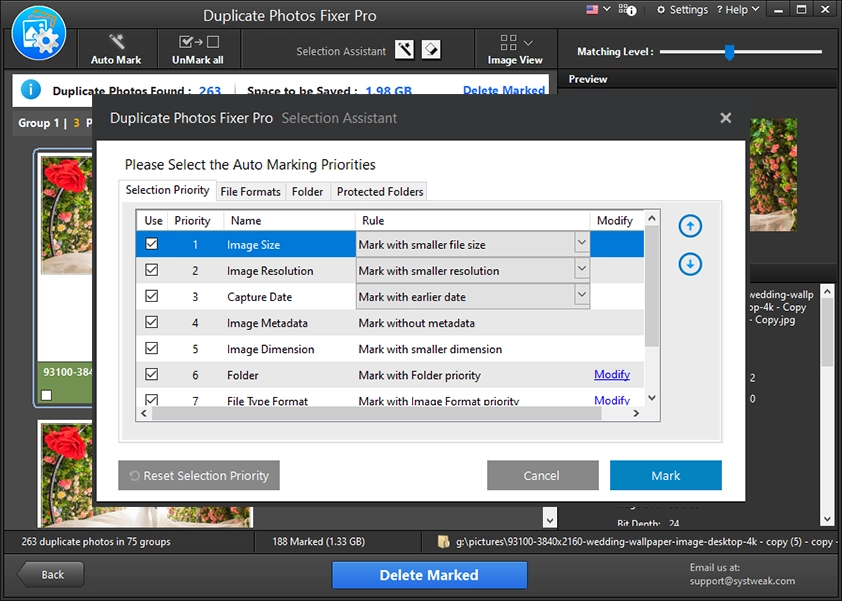Click the blue info icon near Duplicate Photos Found
This screenshot has width=842, height=601.
pos(31,90)
